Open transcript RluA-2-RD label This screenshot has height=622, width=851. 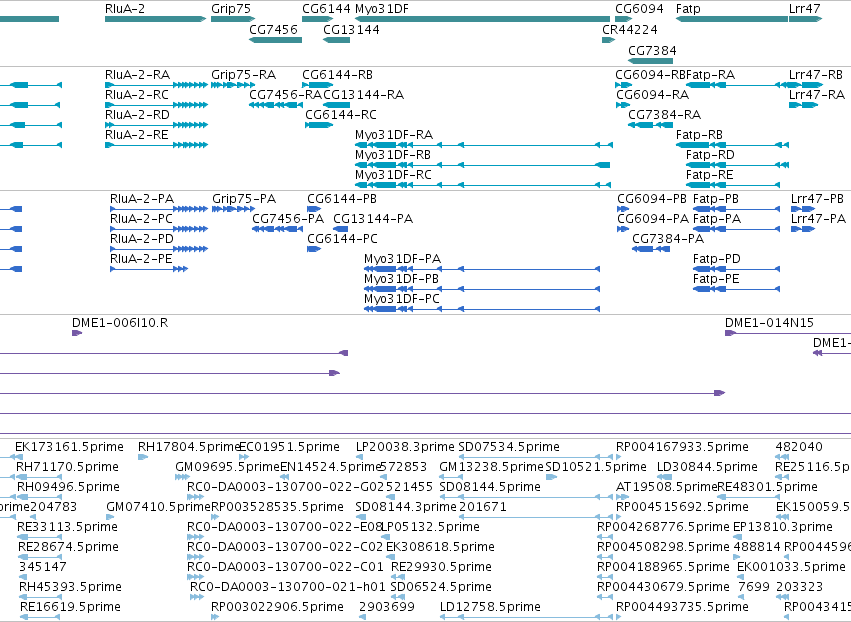(x=137, y=115)
